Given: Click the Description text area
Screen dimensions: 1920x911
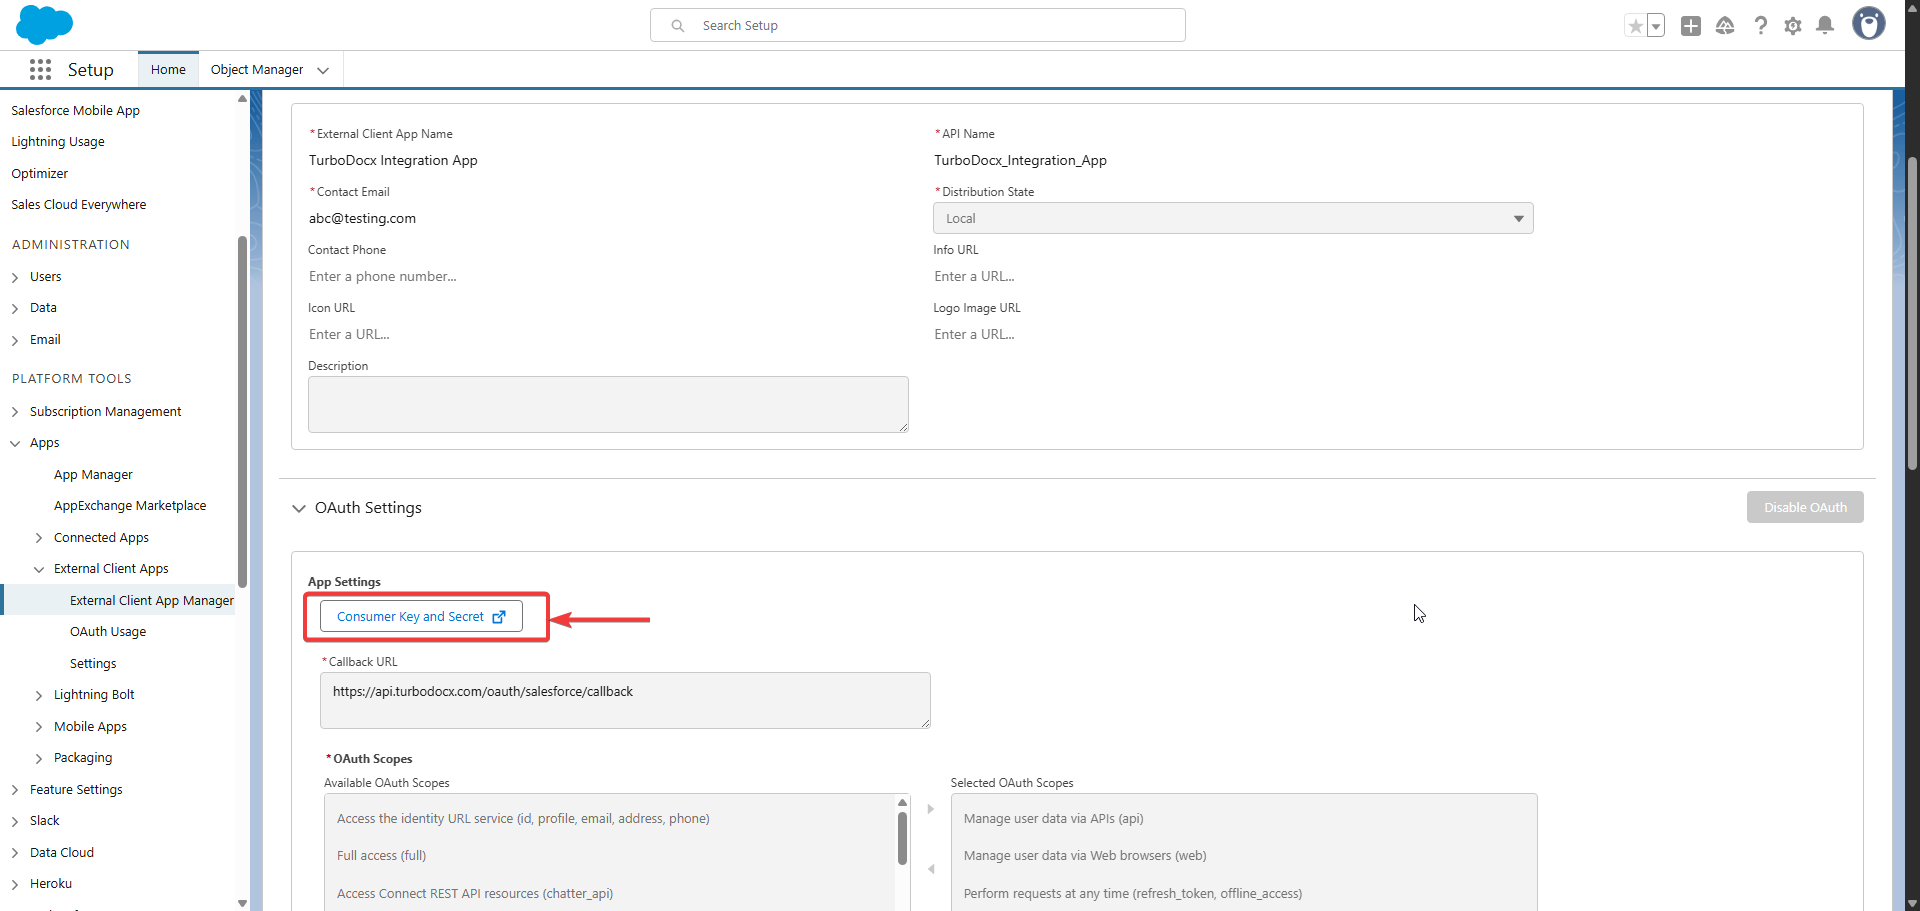Looking at the screenshot, I should 608,404.
